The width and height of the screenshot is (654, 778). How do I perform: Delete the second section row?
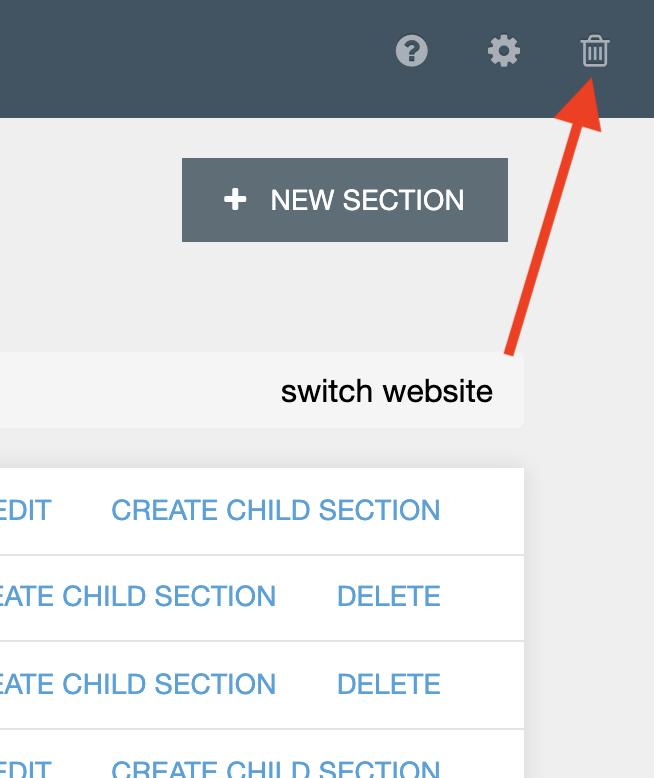click(x=389, y=596)
